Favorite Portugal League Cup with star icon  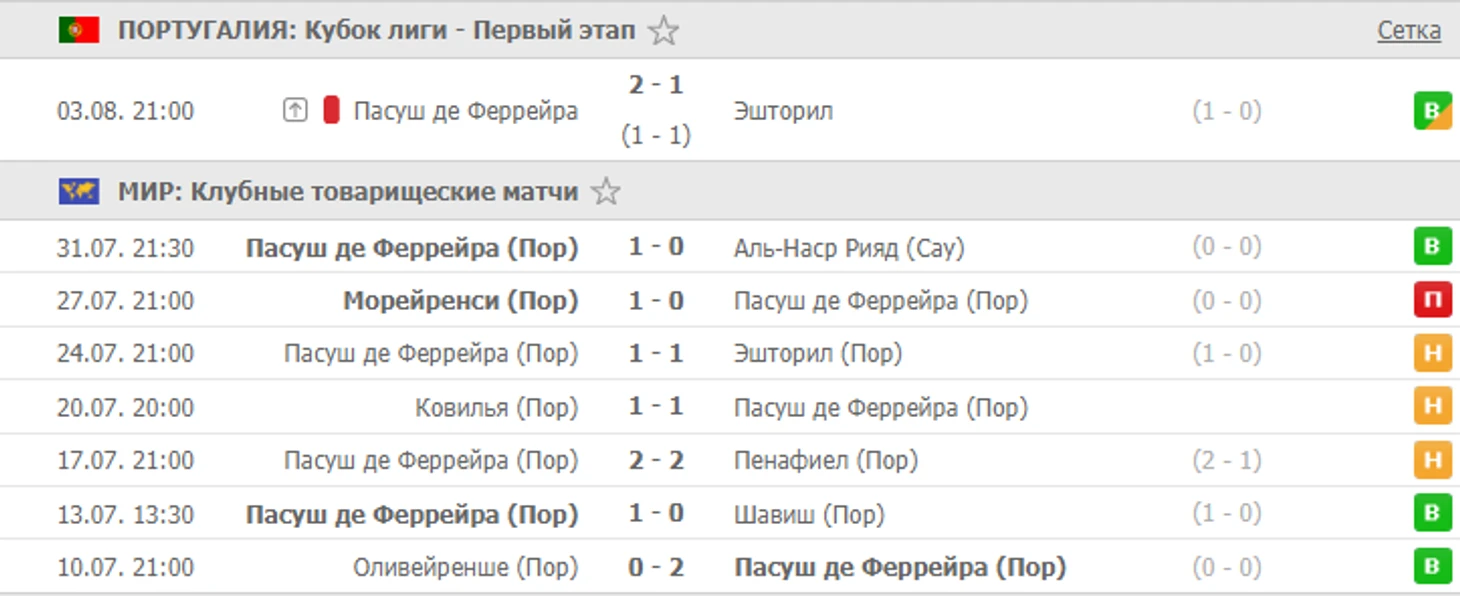pyautogui.click(x=662, y=31)
